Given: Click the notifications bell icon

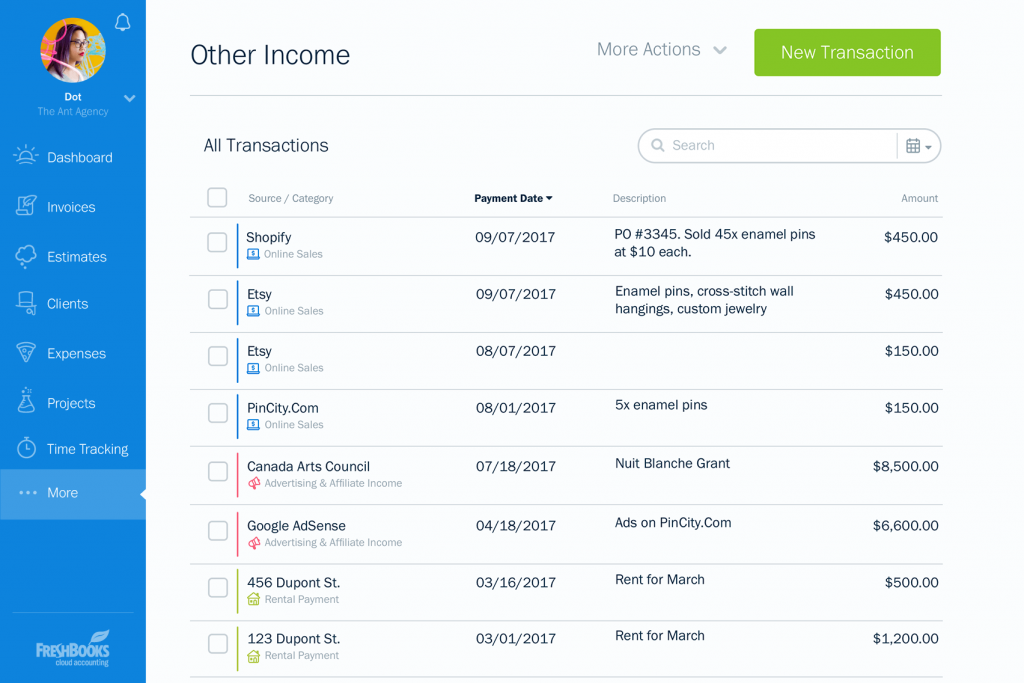Looking at the screenshot, I should (x=122, y=22).
